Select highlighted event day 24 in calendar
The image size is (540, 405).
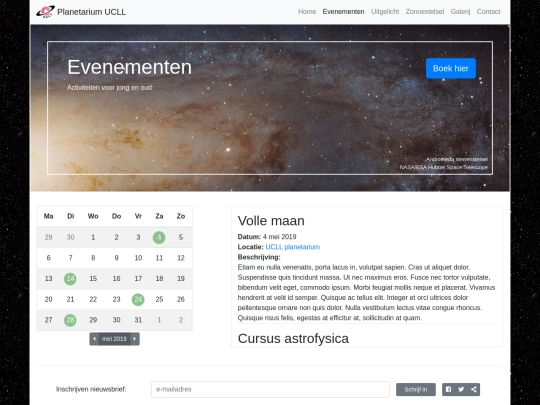click(x=138, y=299)
